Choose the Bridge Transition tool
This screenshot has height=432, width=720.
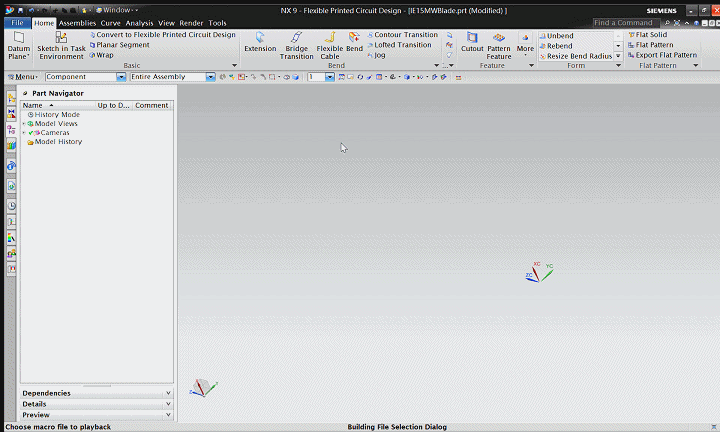coord(297,45)
